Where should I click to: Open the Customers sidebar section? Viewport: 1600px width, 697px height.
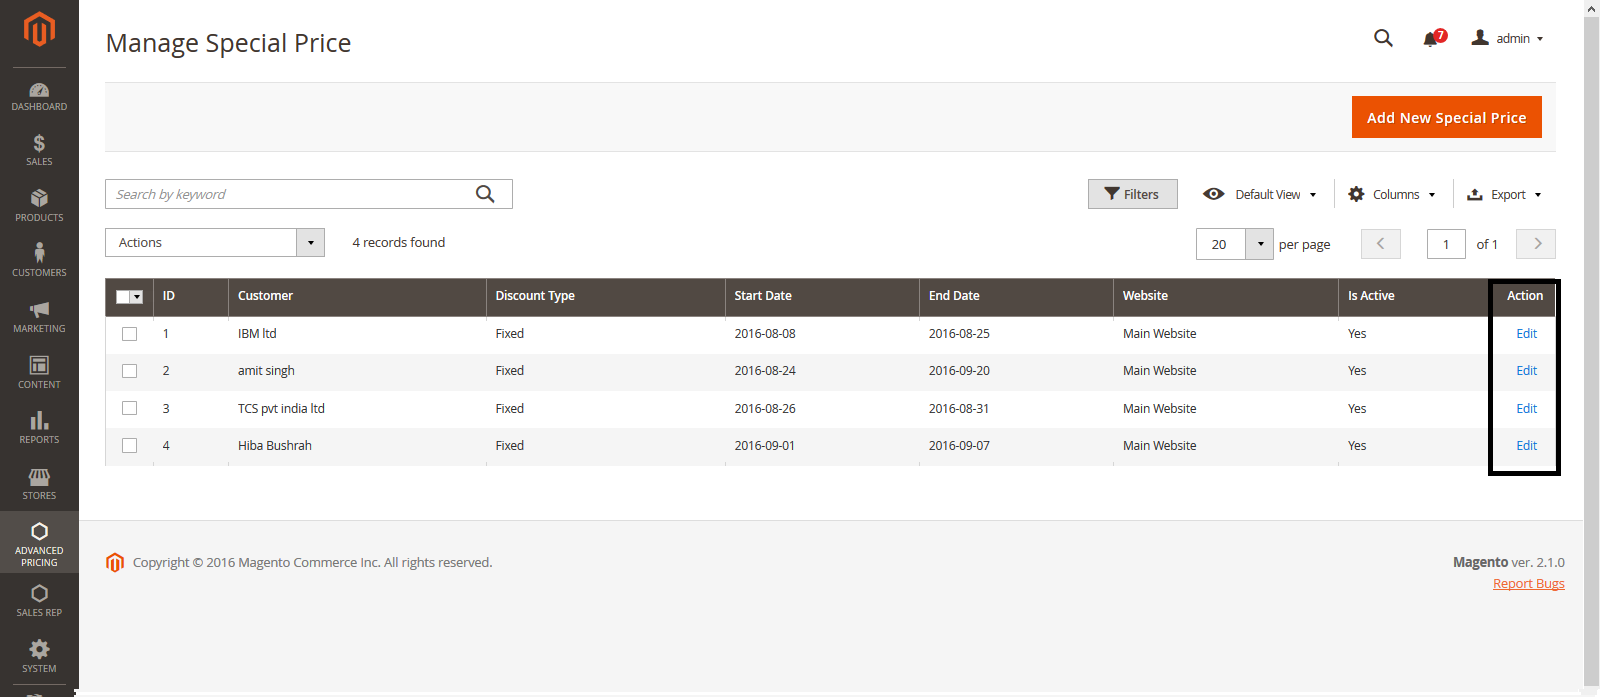point(39,260)
